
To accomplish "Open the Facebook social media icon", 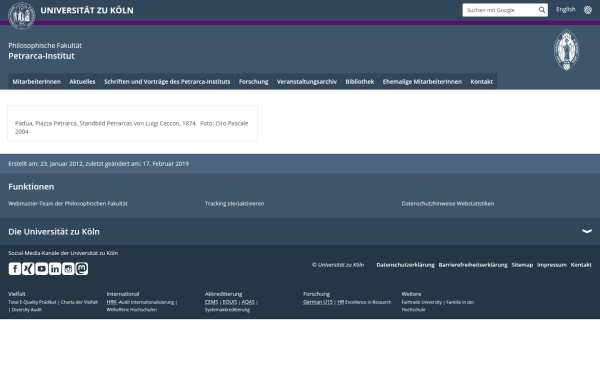I will pos(15,269).
